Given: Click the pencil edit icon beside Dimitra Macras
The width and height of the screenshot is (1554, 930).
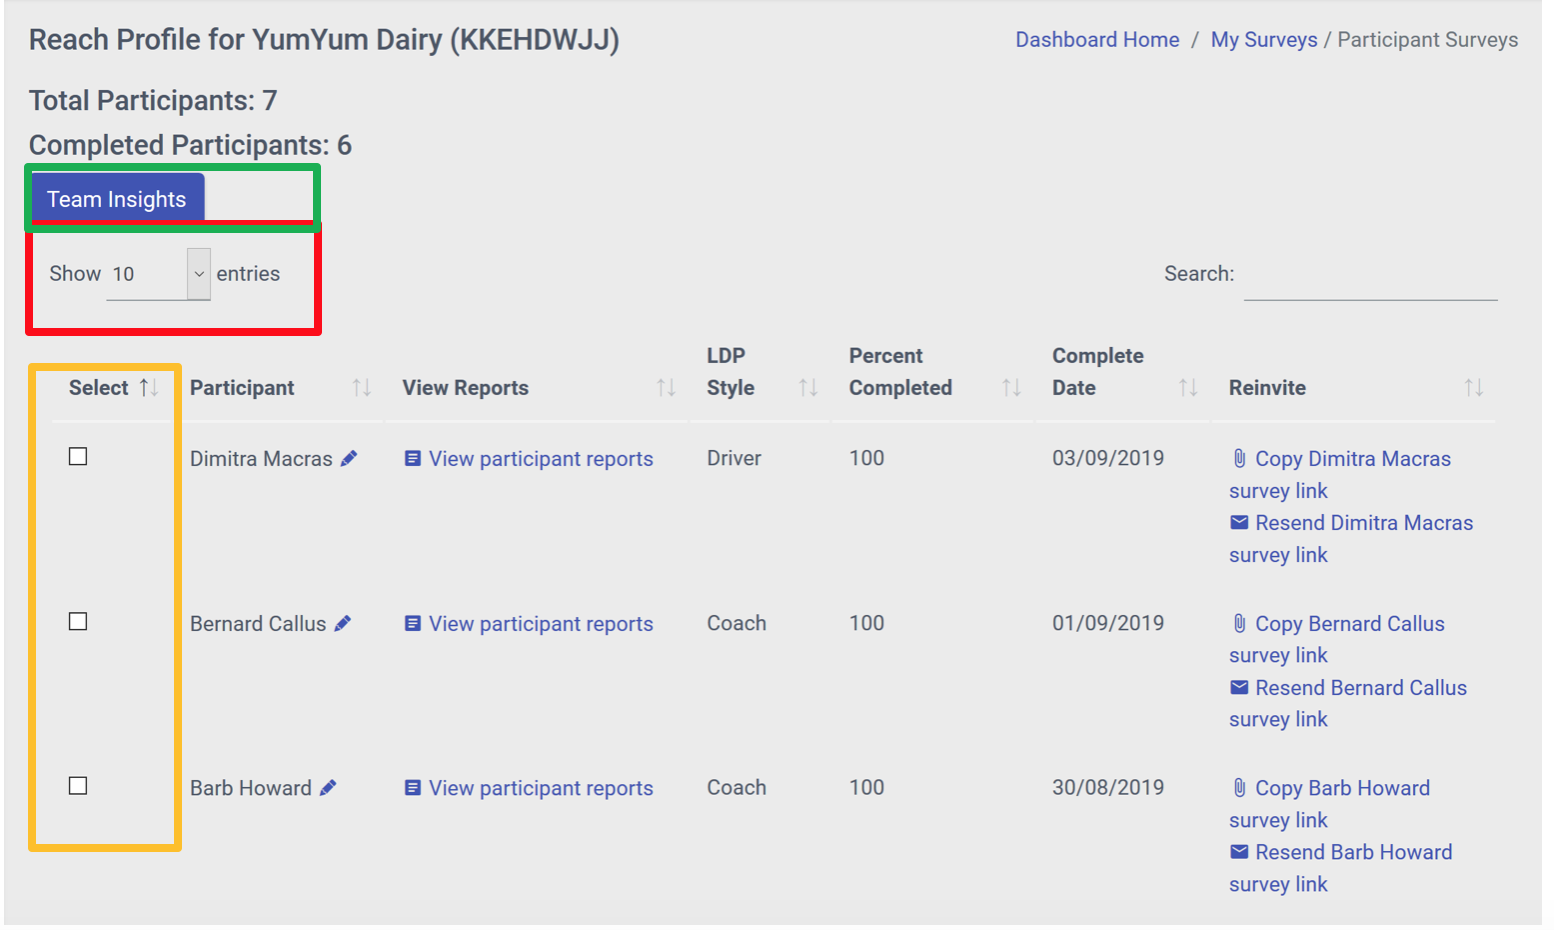Looking at the screenshot, I should [349, 457].
